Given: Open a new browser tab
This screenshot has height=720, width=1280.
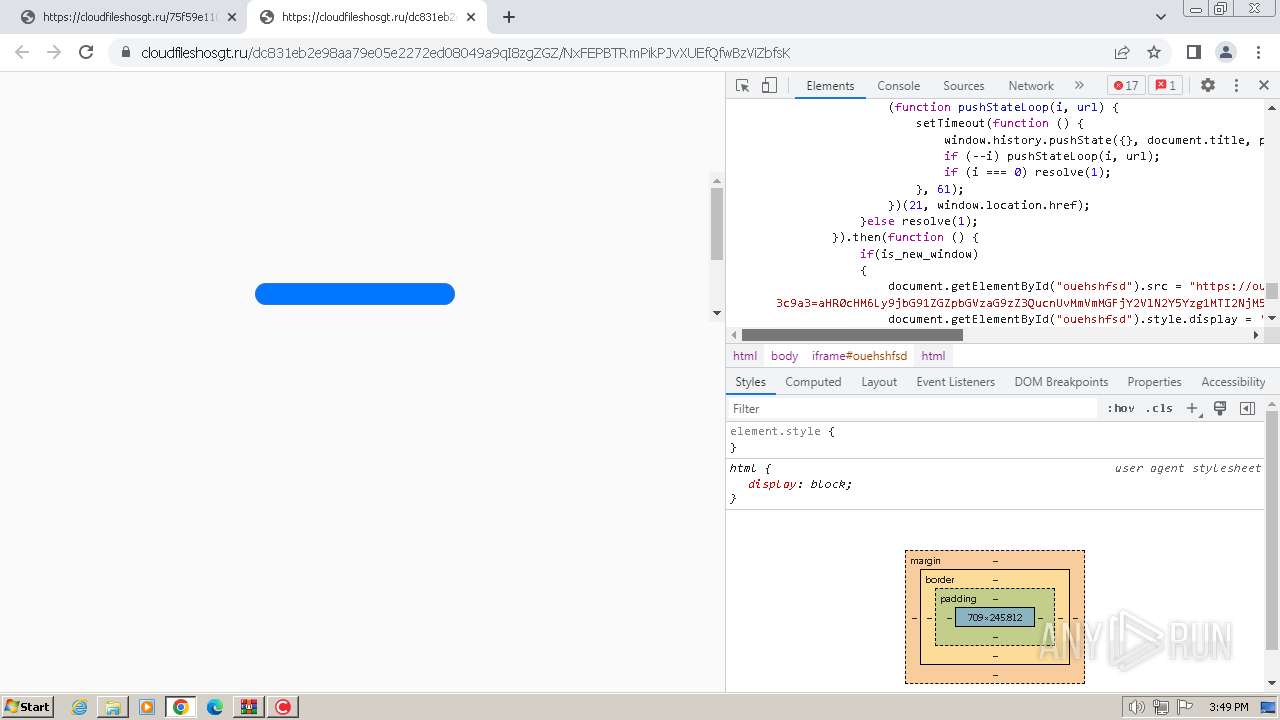Looking at the screenshot, I should tap(509, 17).
